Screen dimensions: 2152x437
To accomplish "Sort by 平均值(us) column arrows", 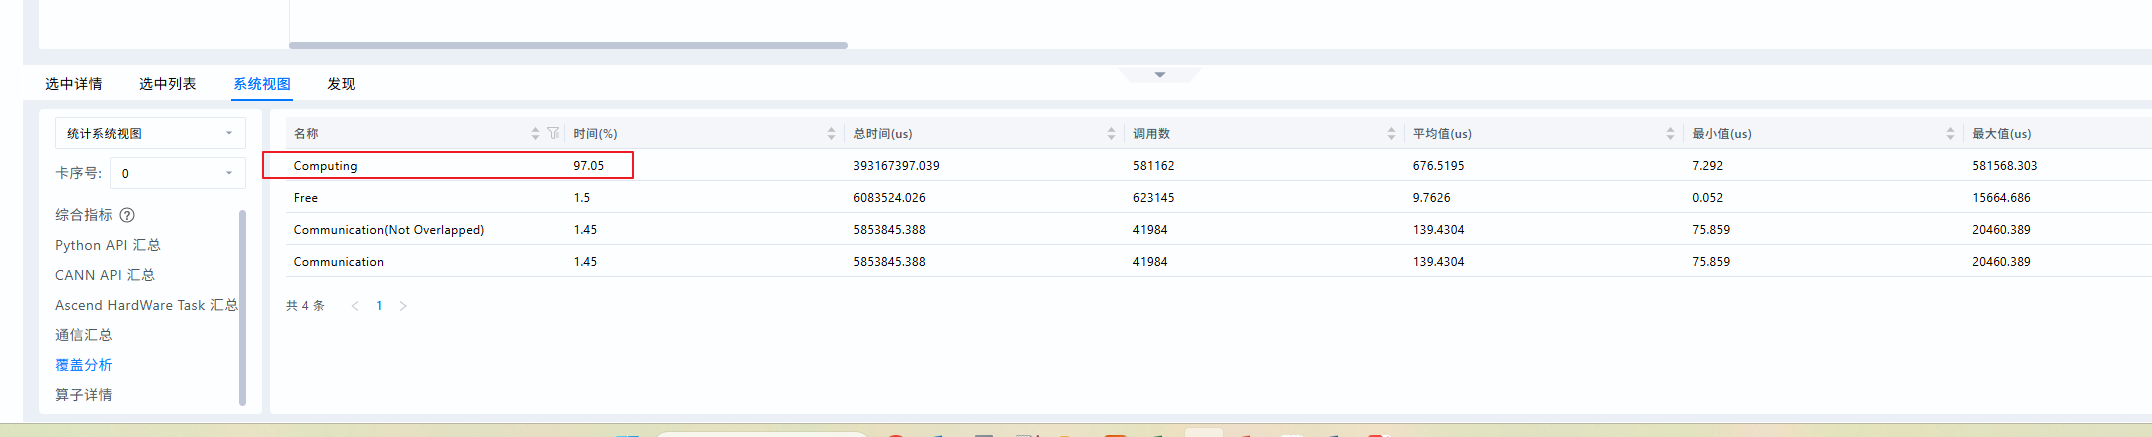I will [1670, 134].
